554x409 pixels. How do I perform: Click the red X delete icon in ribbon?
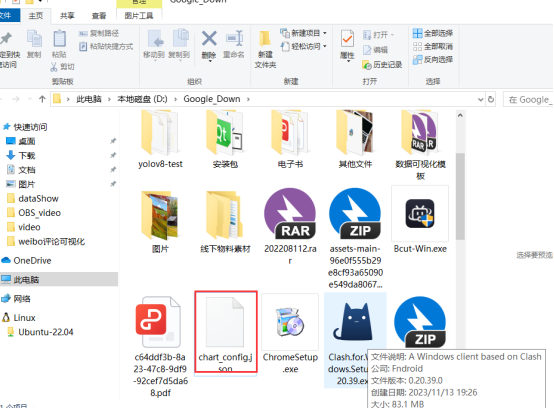tap(209, 38)
